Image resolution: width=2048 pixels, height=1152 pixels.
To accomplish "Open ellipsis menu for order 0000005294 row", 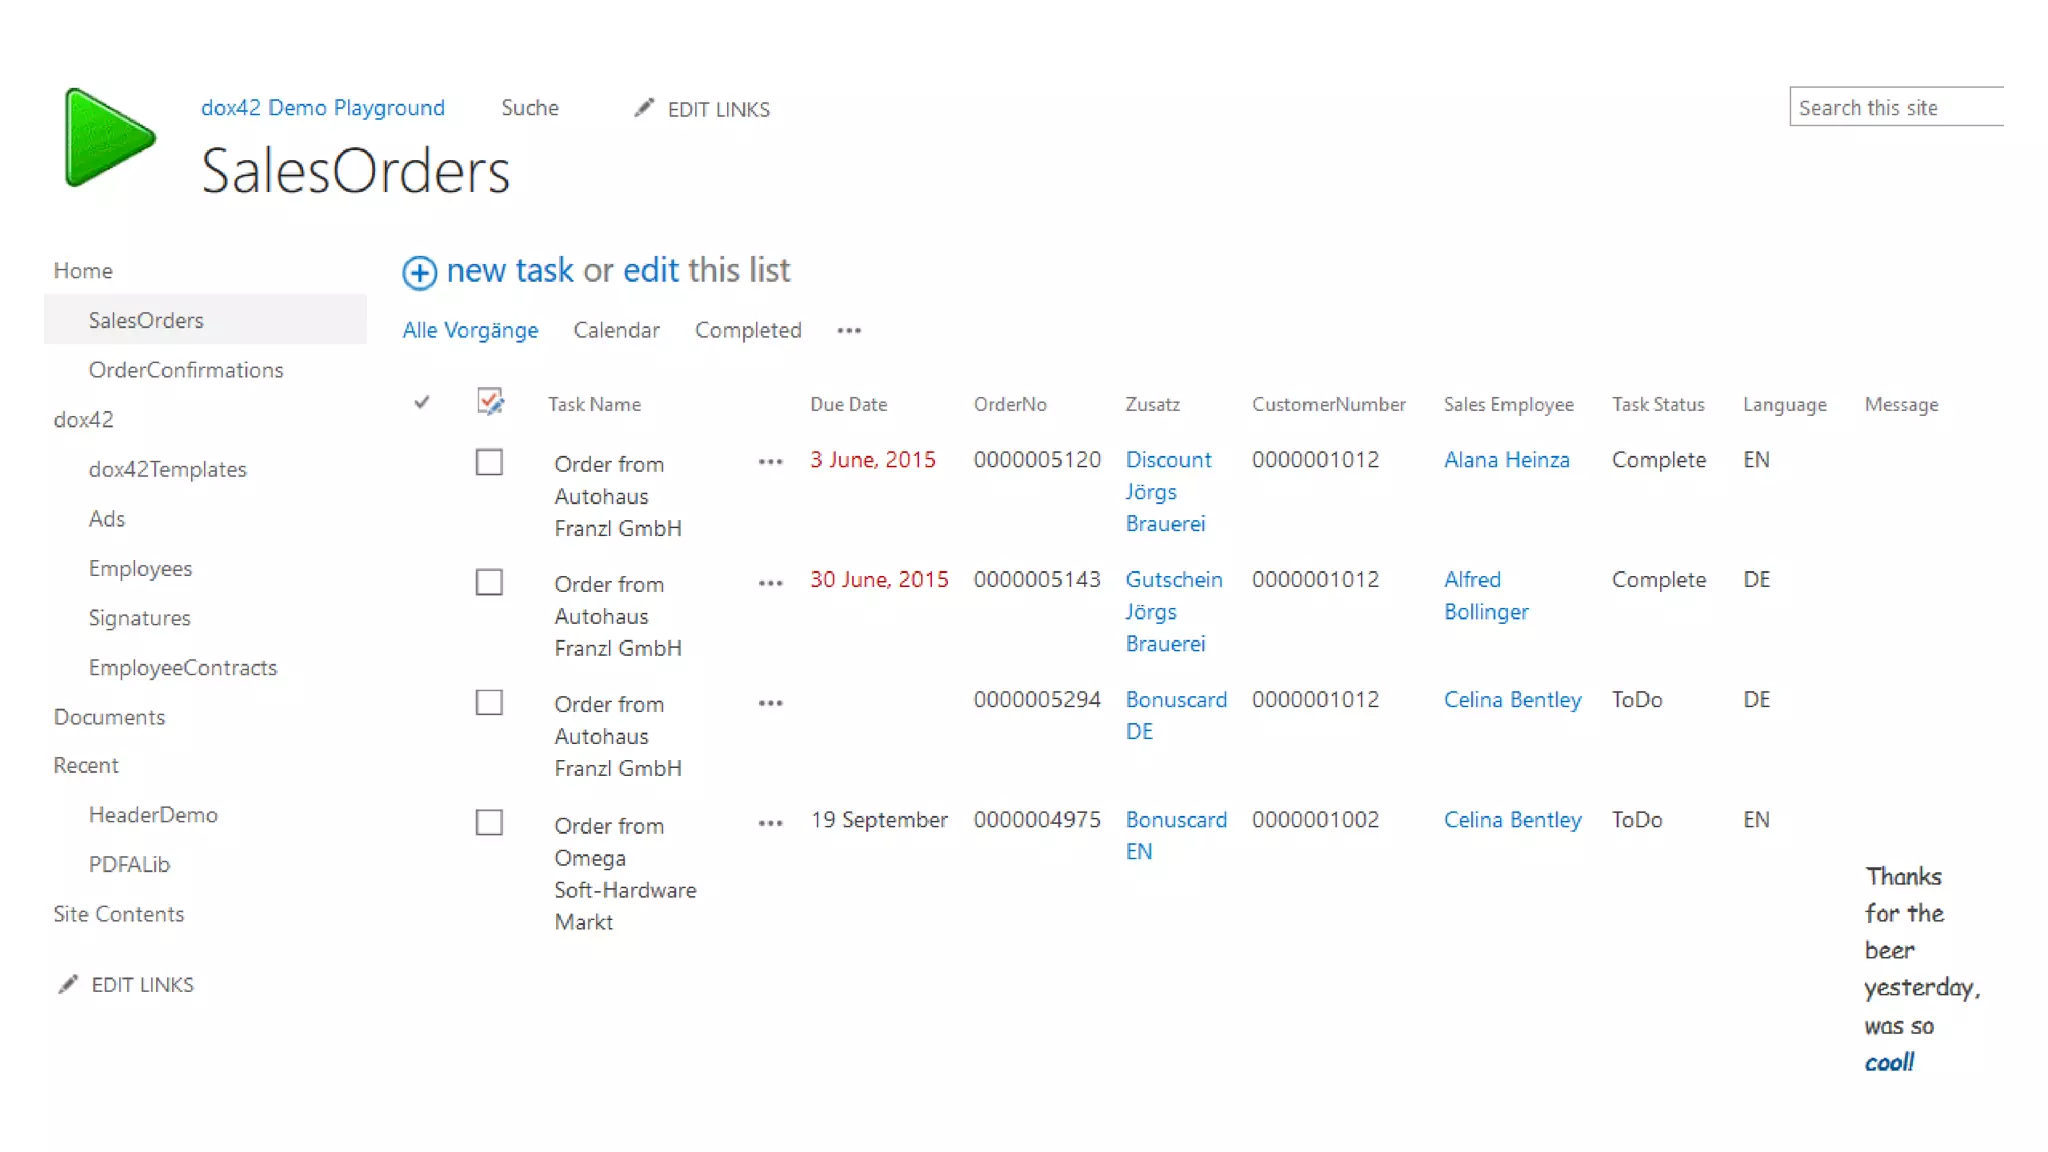I will point(770,703).
